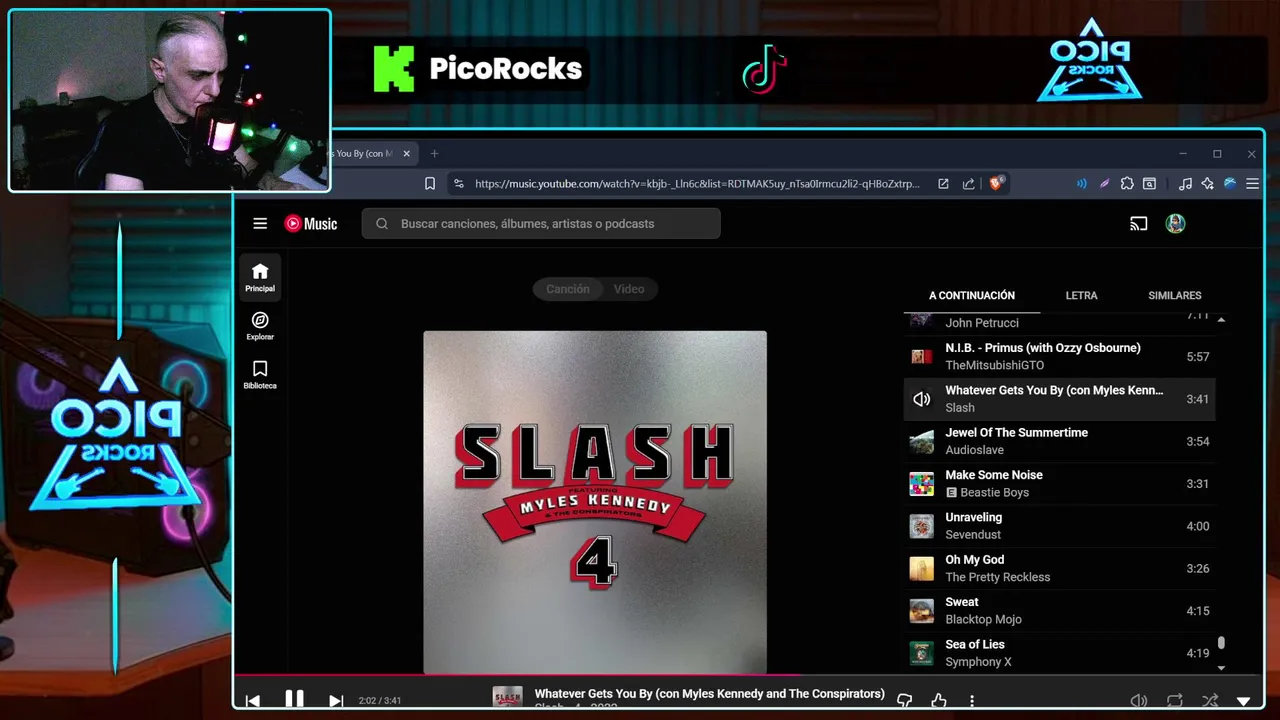The image size is (1280, 720).
Task: Open the account avatar menu
Action: [1176, 224]
